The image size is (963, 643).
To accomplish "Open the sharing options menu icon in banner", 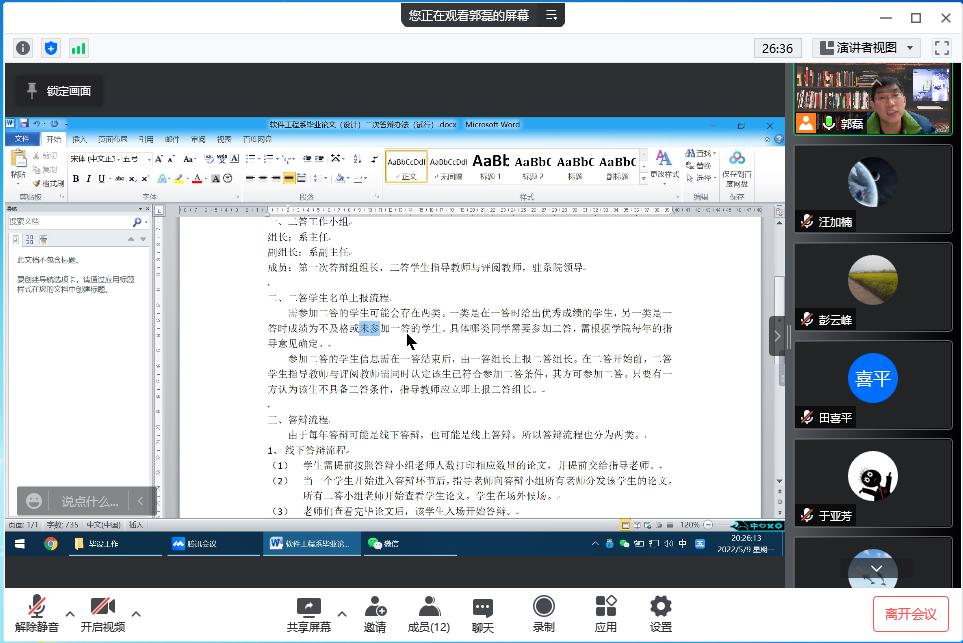I will point(552,15).
